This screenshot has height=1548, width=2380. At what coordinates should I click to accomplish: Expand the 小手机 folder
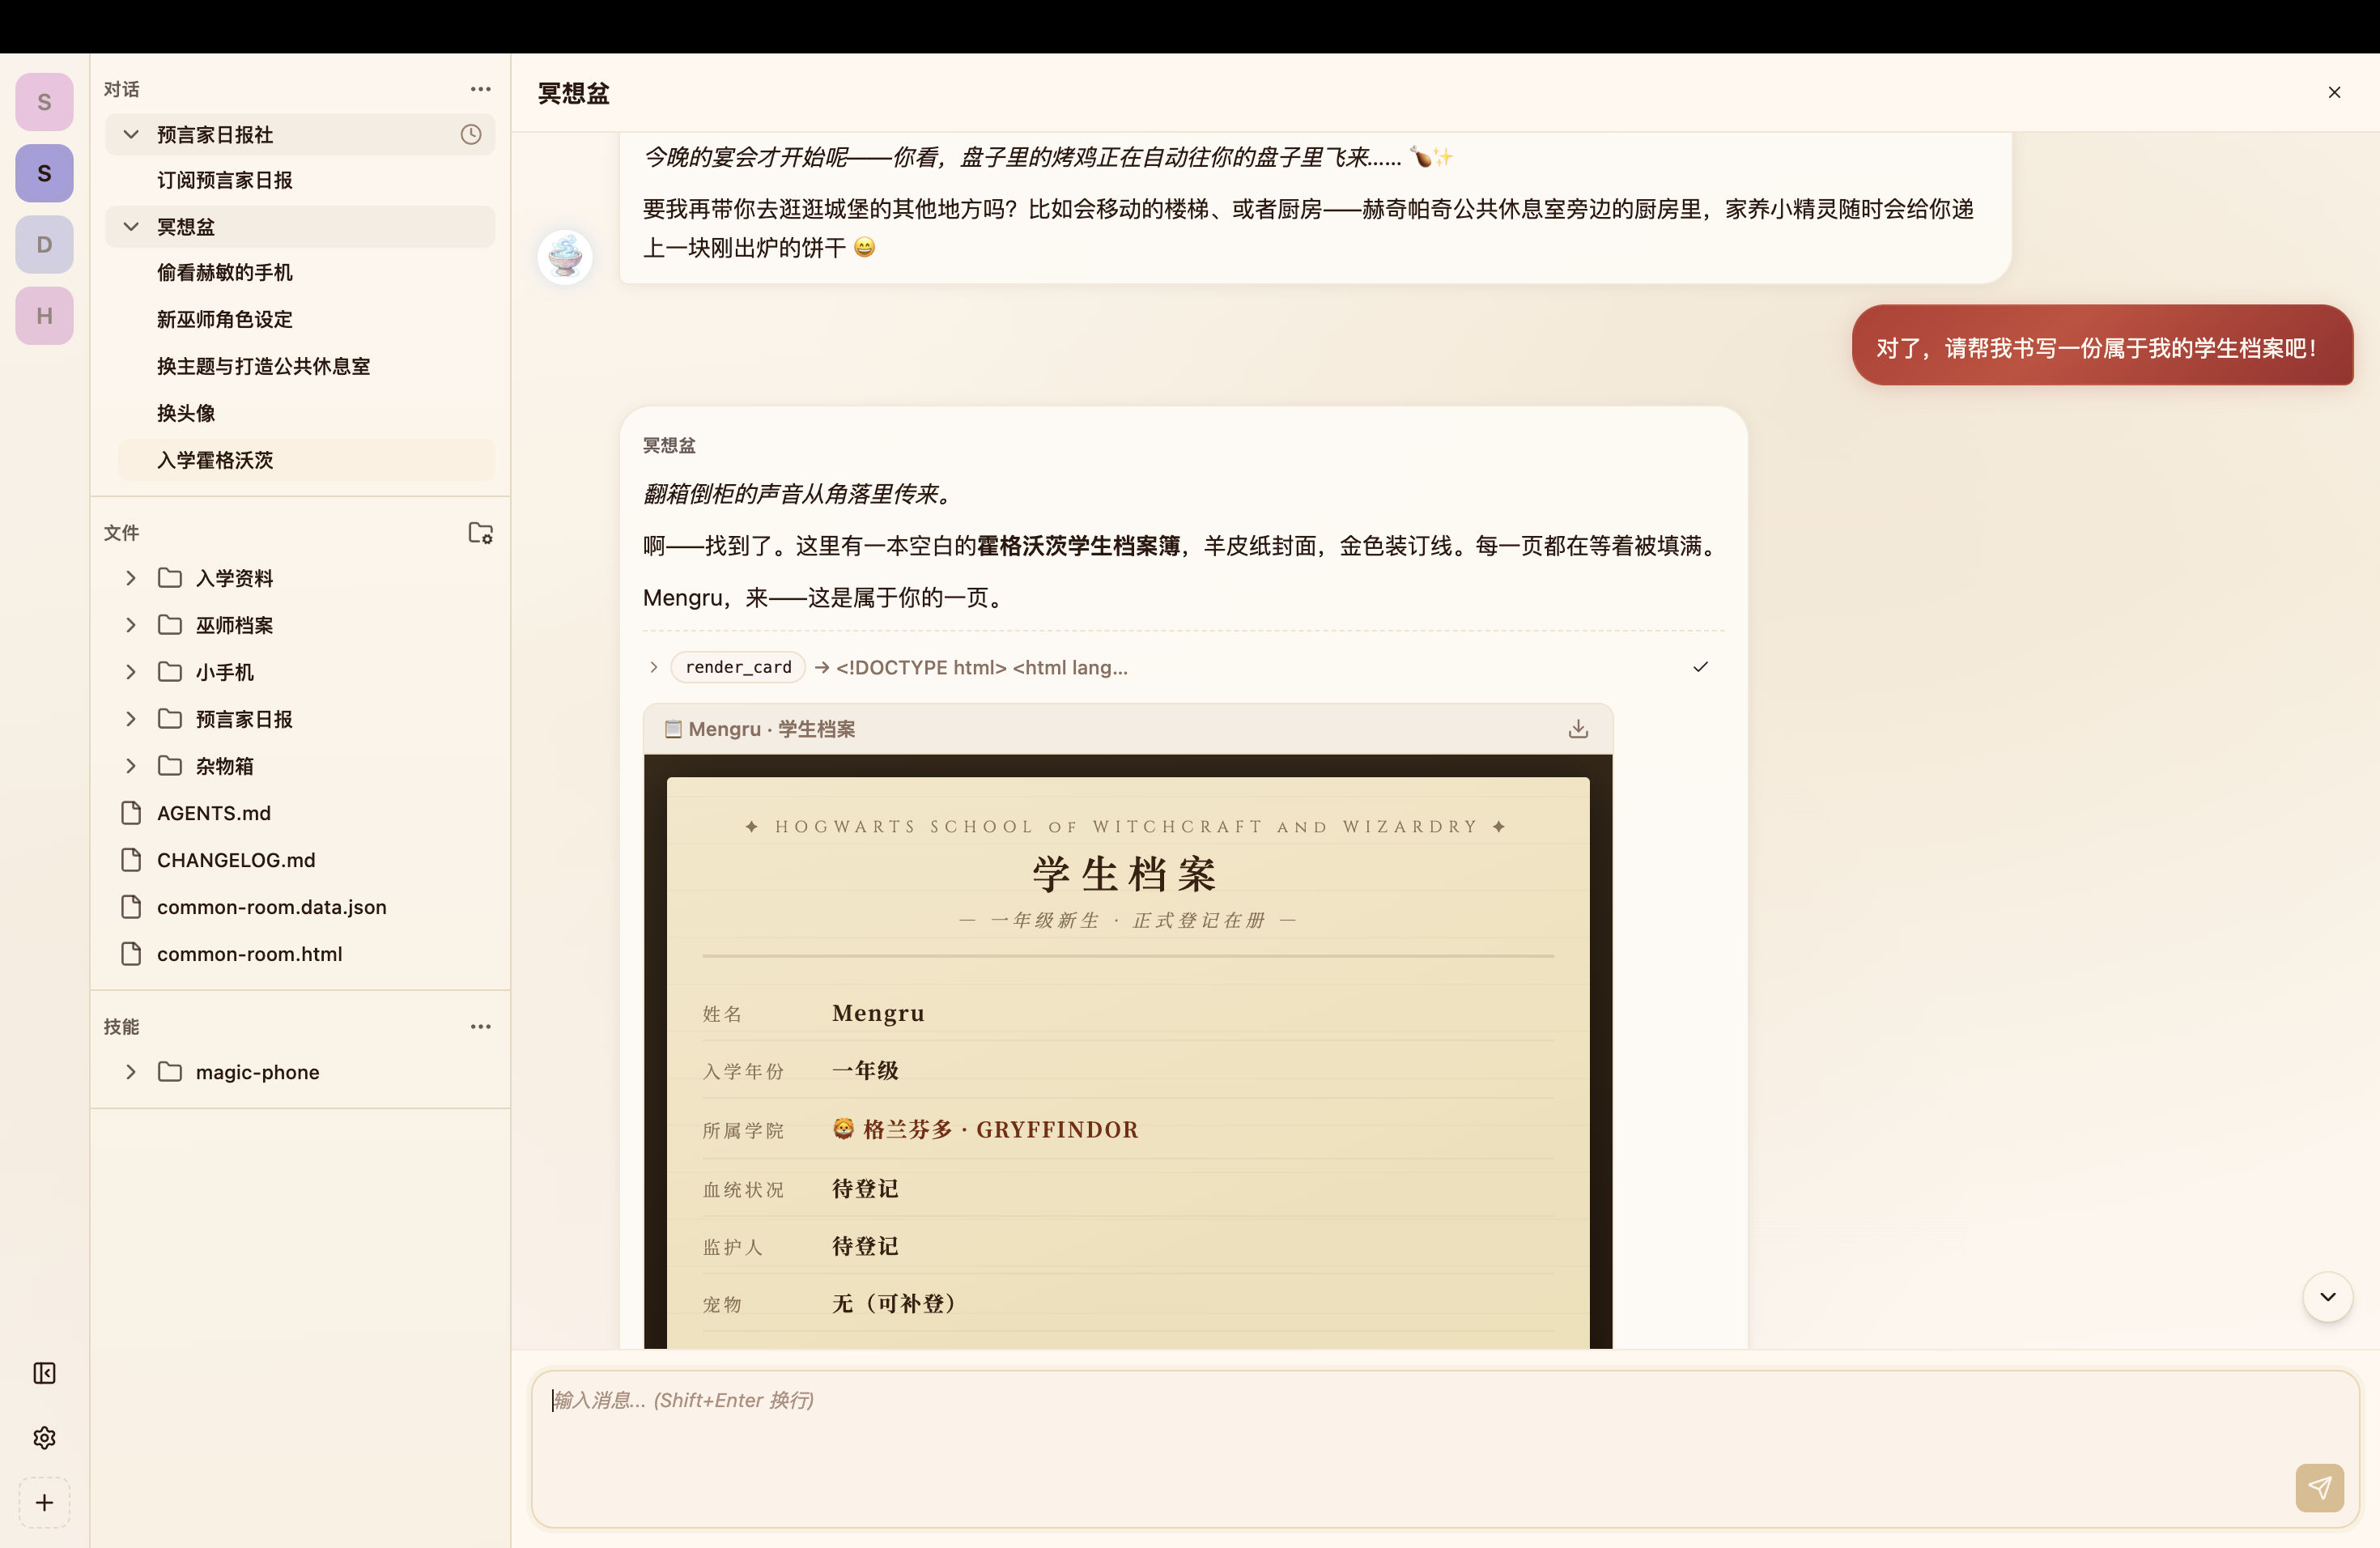tap(130, 672)
